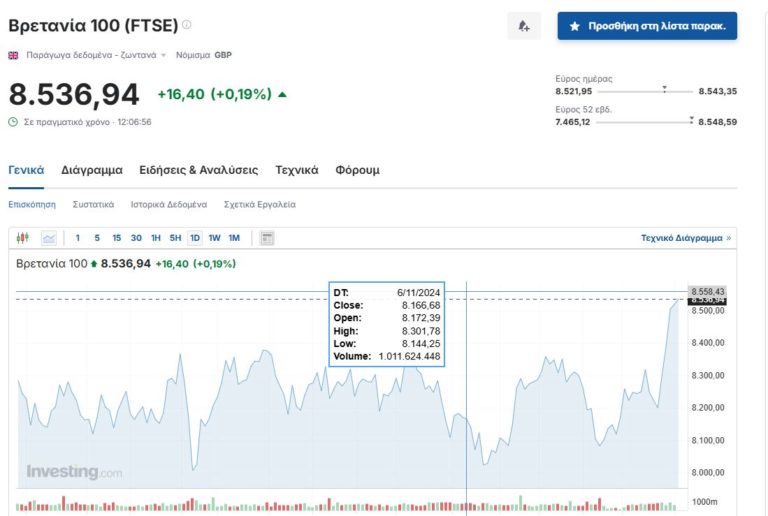Click Προσθήκη στη λίστα παρακ. button
Viewport: 768px width, 516px height.
[647, 26]
